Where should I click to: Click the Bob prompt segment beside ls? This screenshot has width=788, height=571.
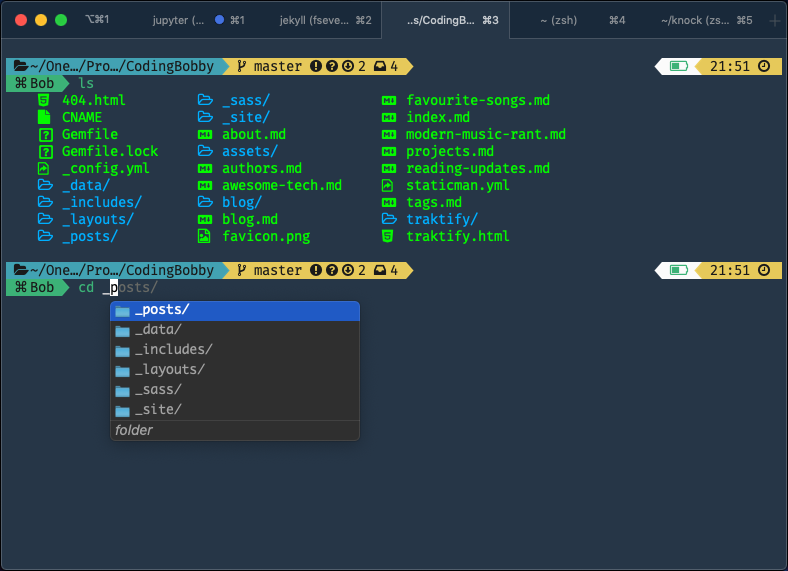click(x=35, y=83)
